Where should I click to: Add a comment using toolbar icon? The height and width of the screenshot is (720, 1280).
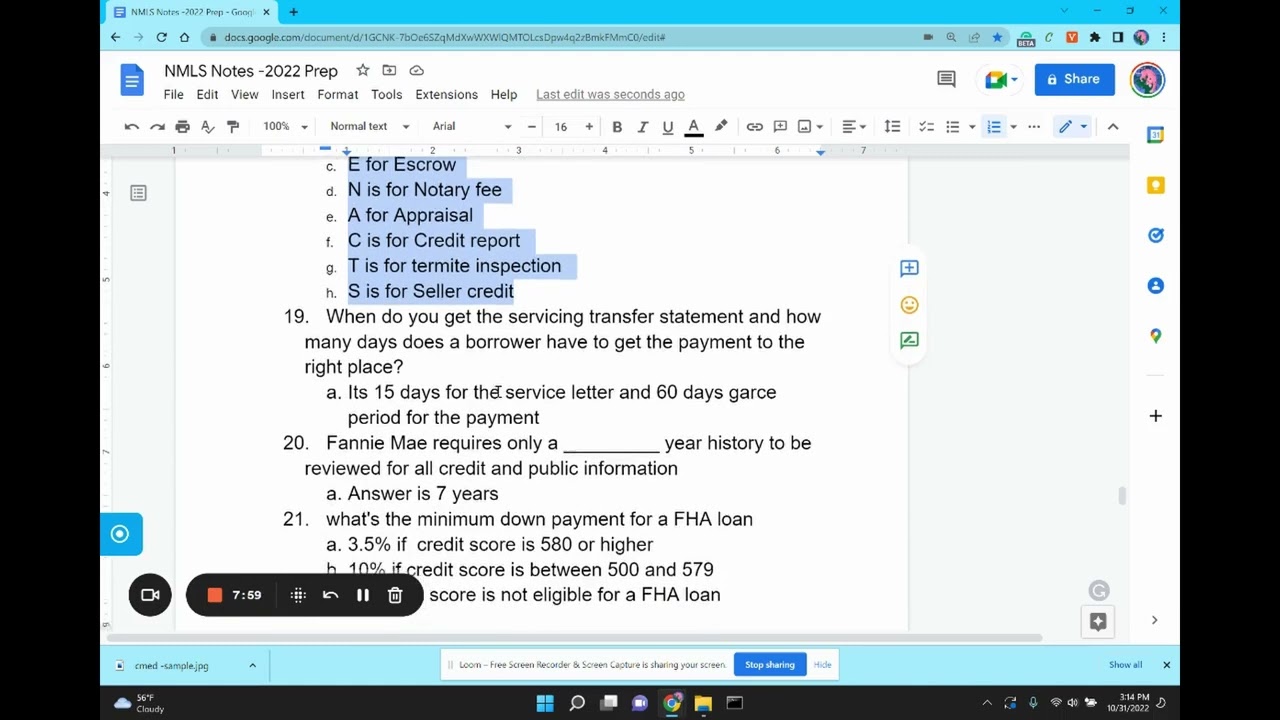point(780,127)
